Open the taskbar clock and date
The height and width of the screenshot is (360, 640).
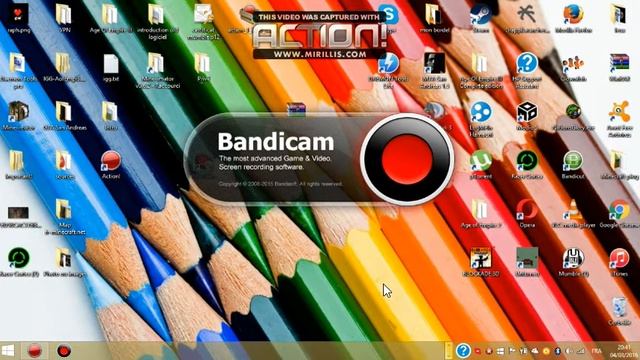(624, 351)
